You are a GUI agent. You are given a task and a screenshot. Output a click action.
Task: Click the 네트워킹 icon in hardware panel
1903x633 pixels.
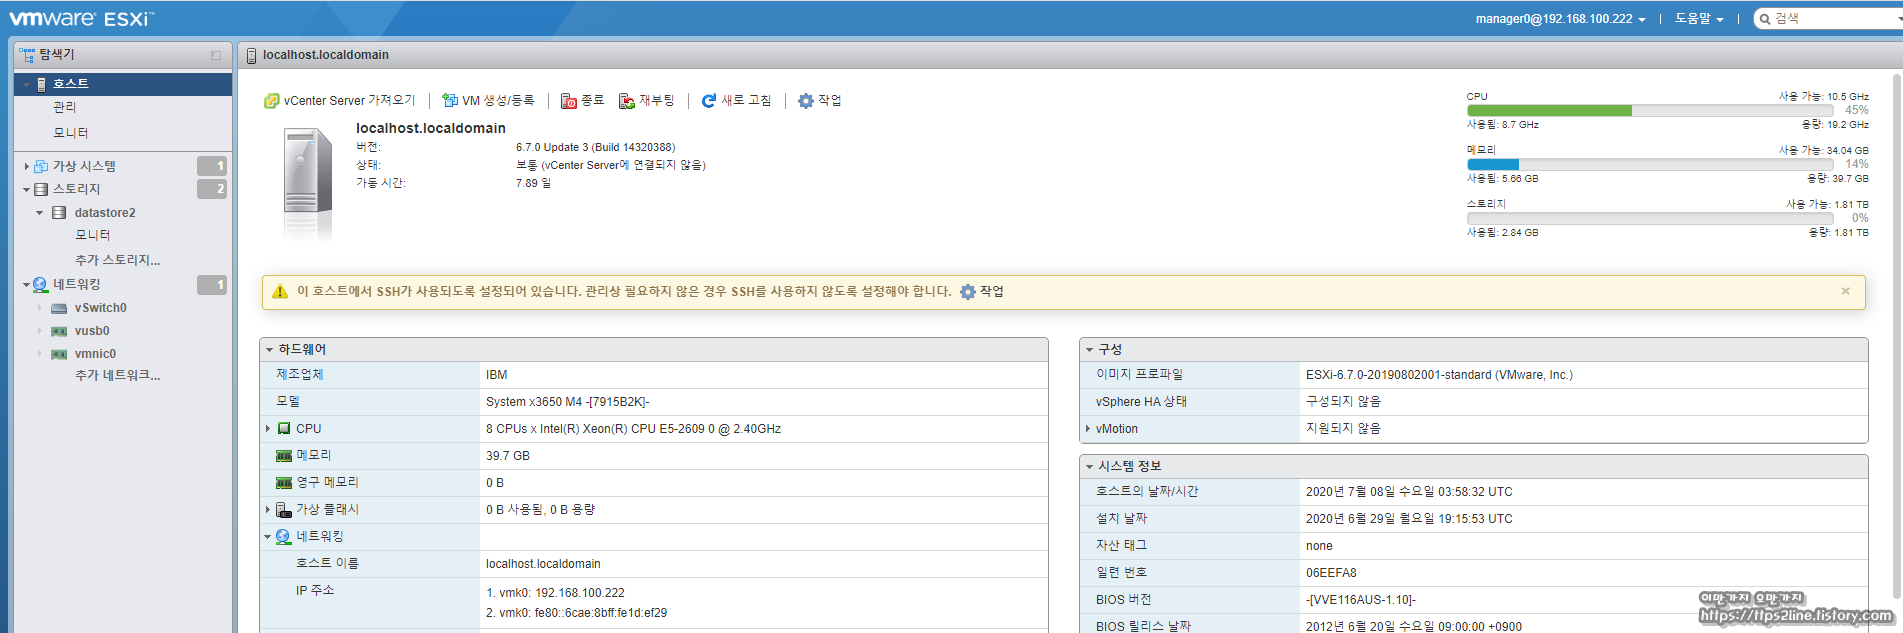tap(284, 537)
